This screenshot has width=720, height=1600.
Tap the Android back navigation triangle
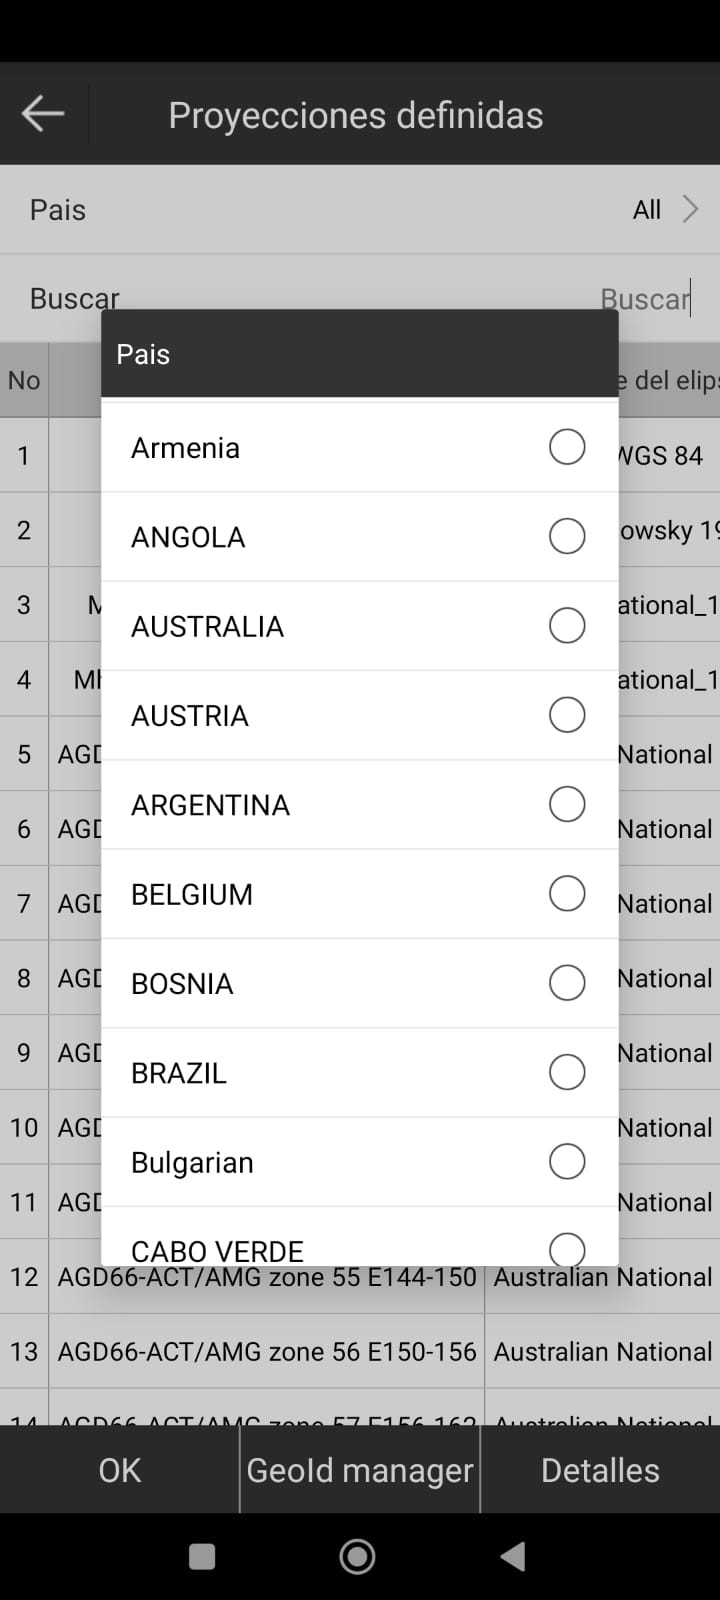pyautogui.click(x=513, y=1556)
